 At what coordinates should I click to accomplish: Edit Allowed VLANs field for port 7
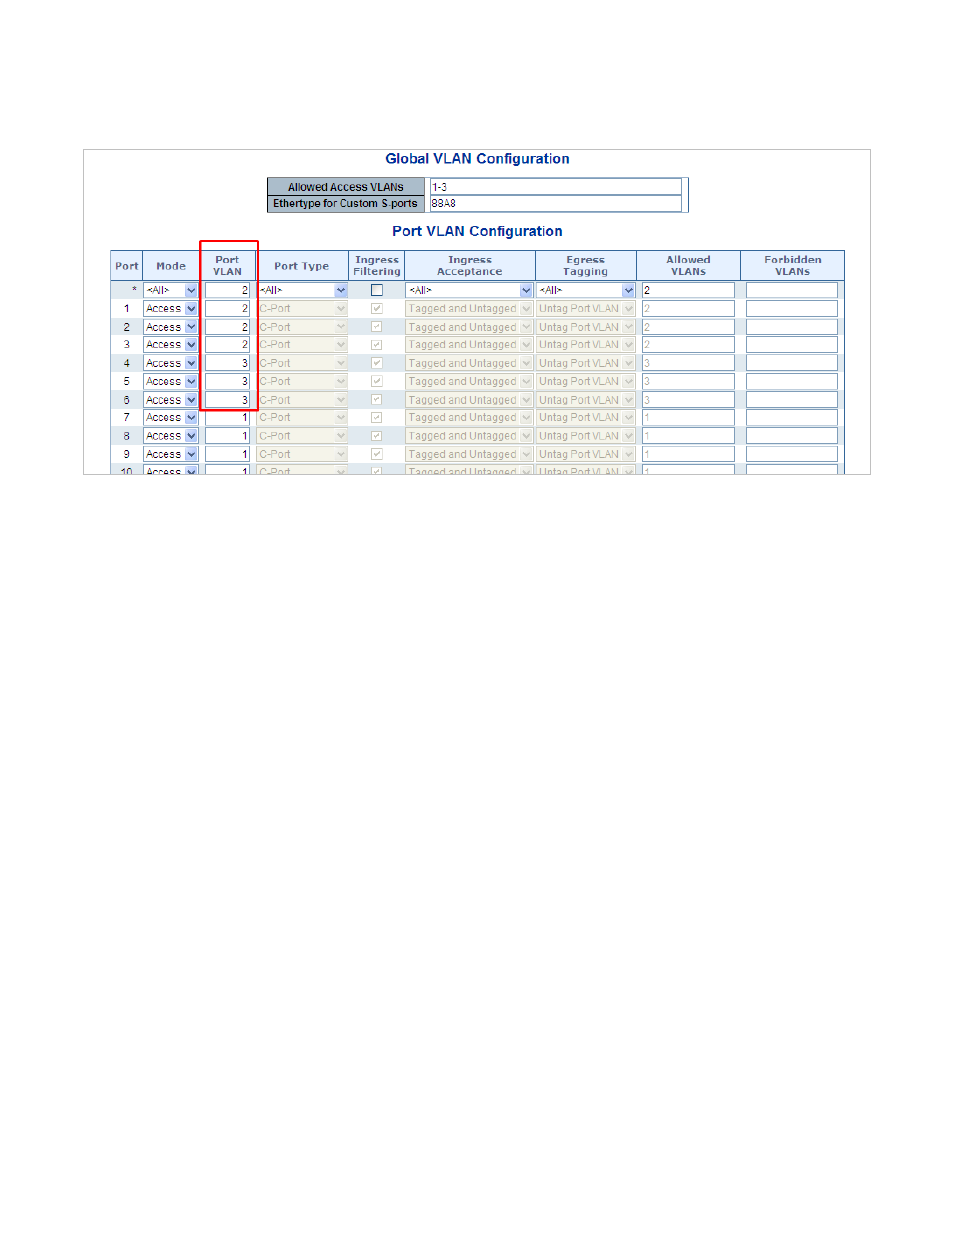(688, 417)
